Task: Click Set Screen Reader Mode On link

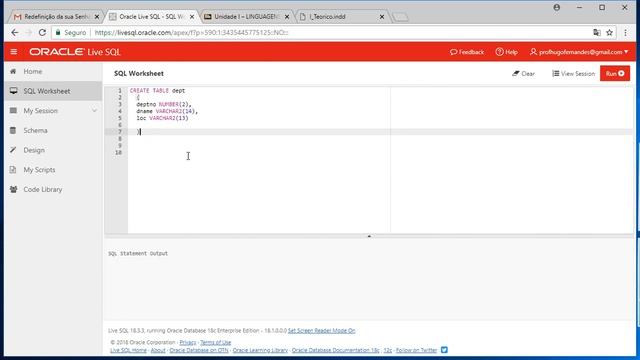Action: click(x=322, y=330)
